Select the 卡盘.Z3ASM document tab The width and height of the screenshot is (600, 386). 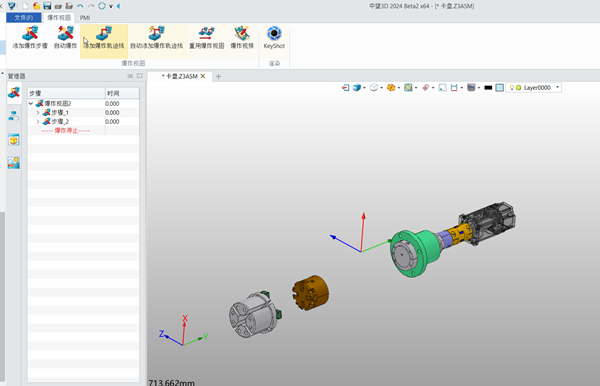tap(179, 76)
